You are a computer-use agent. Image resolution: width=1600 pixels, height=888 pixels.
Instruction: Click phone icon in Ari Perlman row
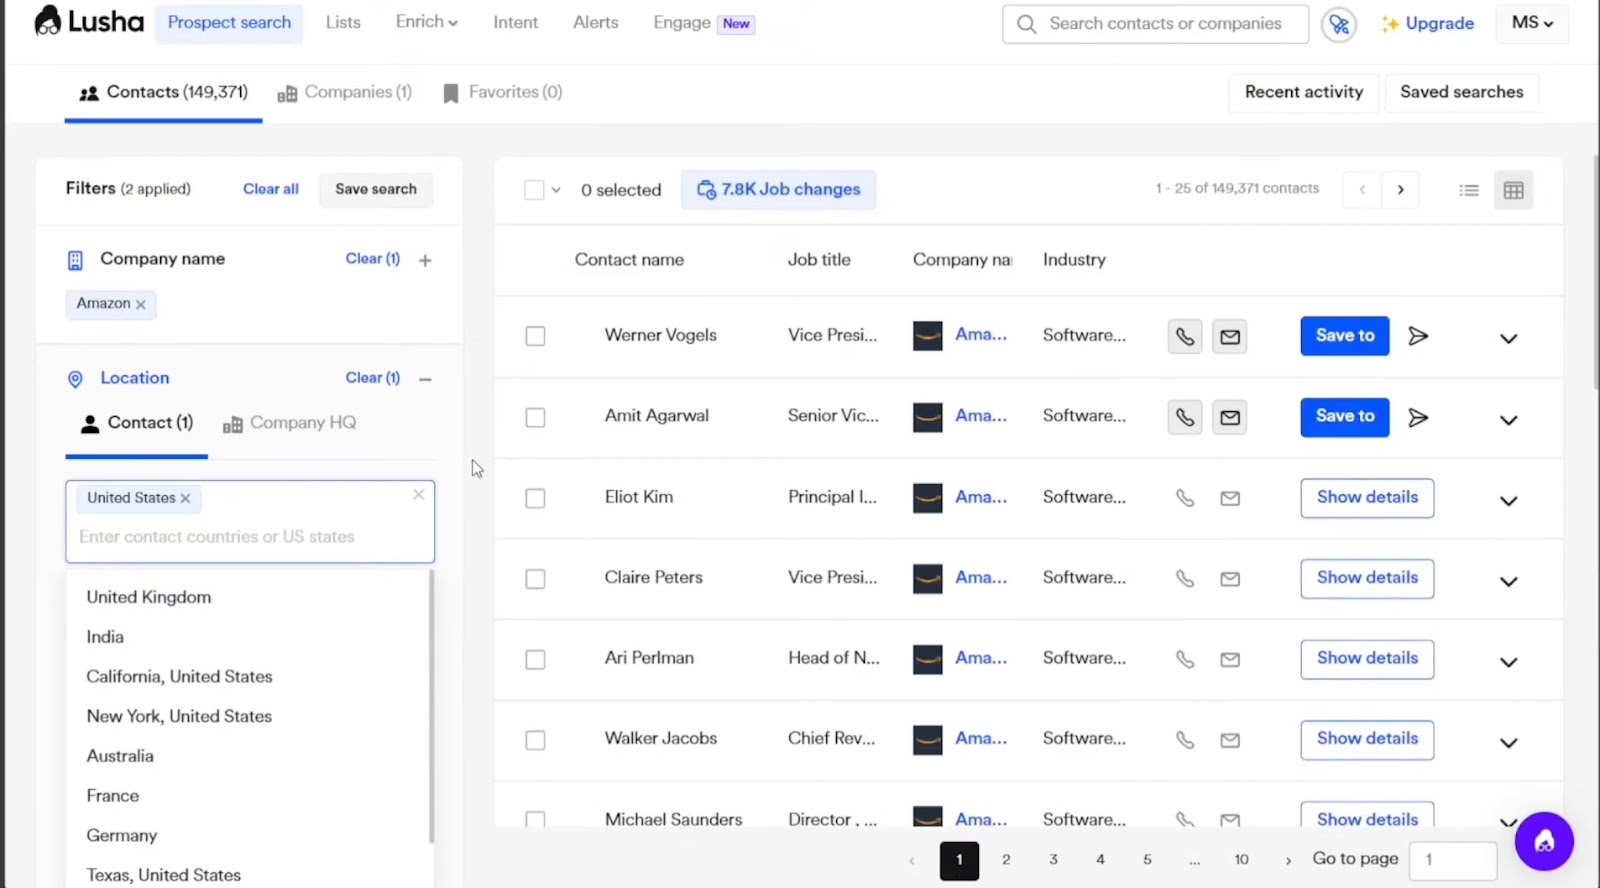[x=1185, y=660]
